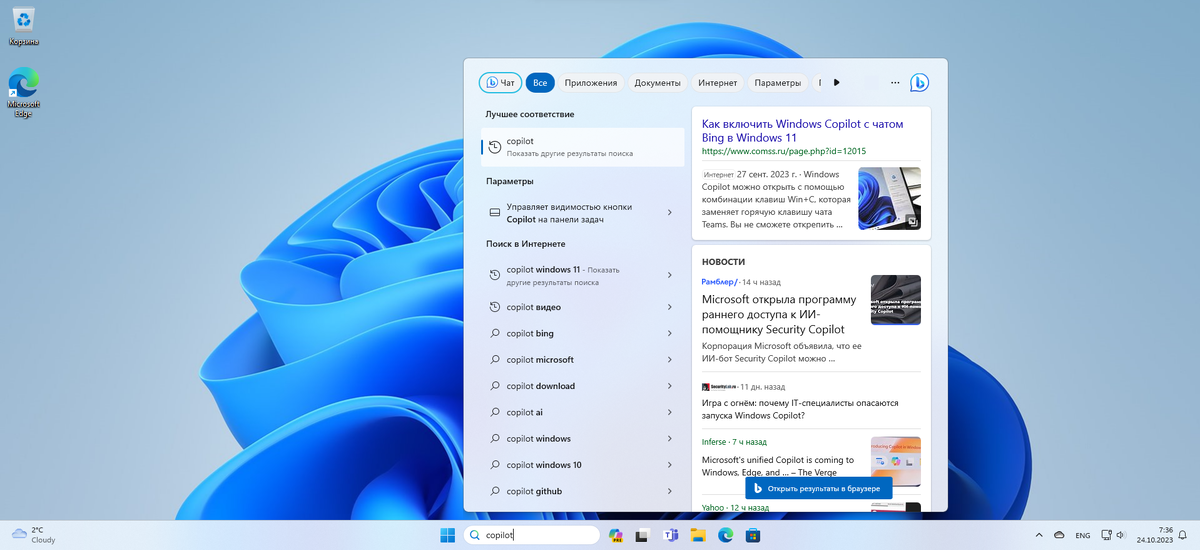Screen dimensions: 1200x550
Task: Open link Как включить Windows Copilot с чатом Bing
Action: 802,131
